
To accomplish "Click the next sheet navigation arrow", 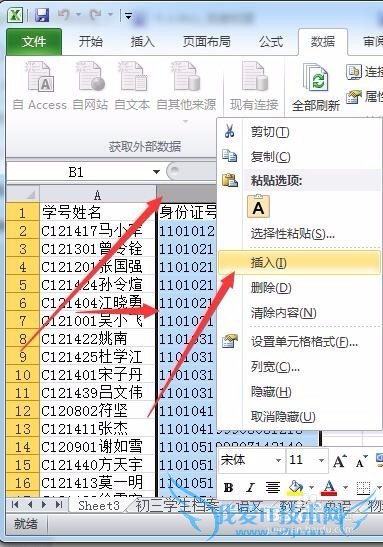I will tap(44, 504).
